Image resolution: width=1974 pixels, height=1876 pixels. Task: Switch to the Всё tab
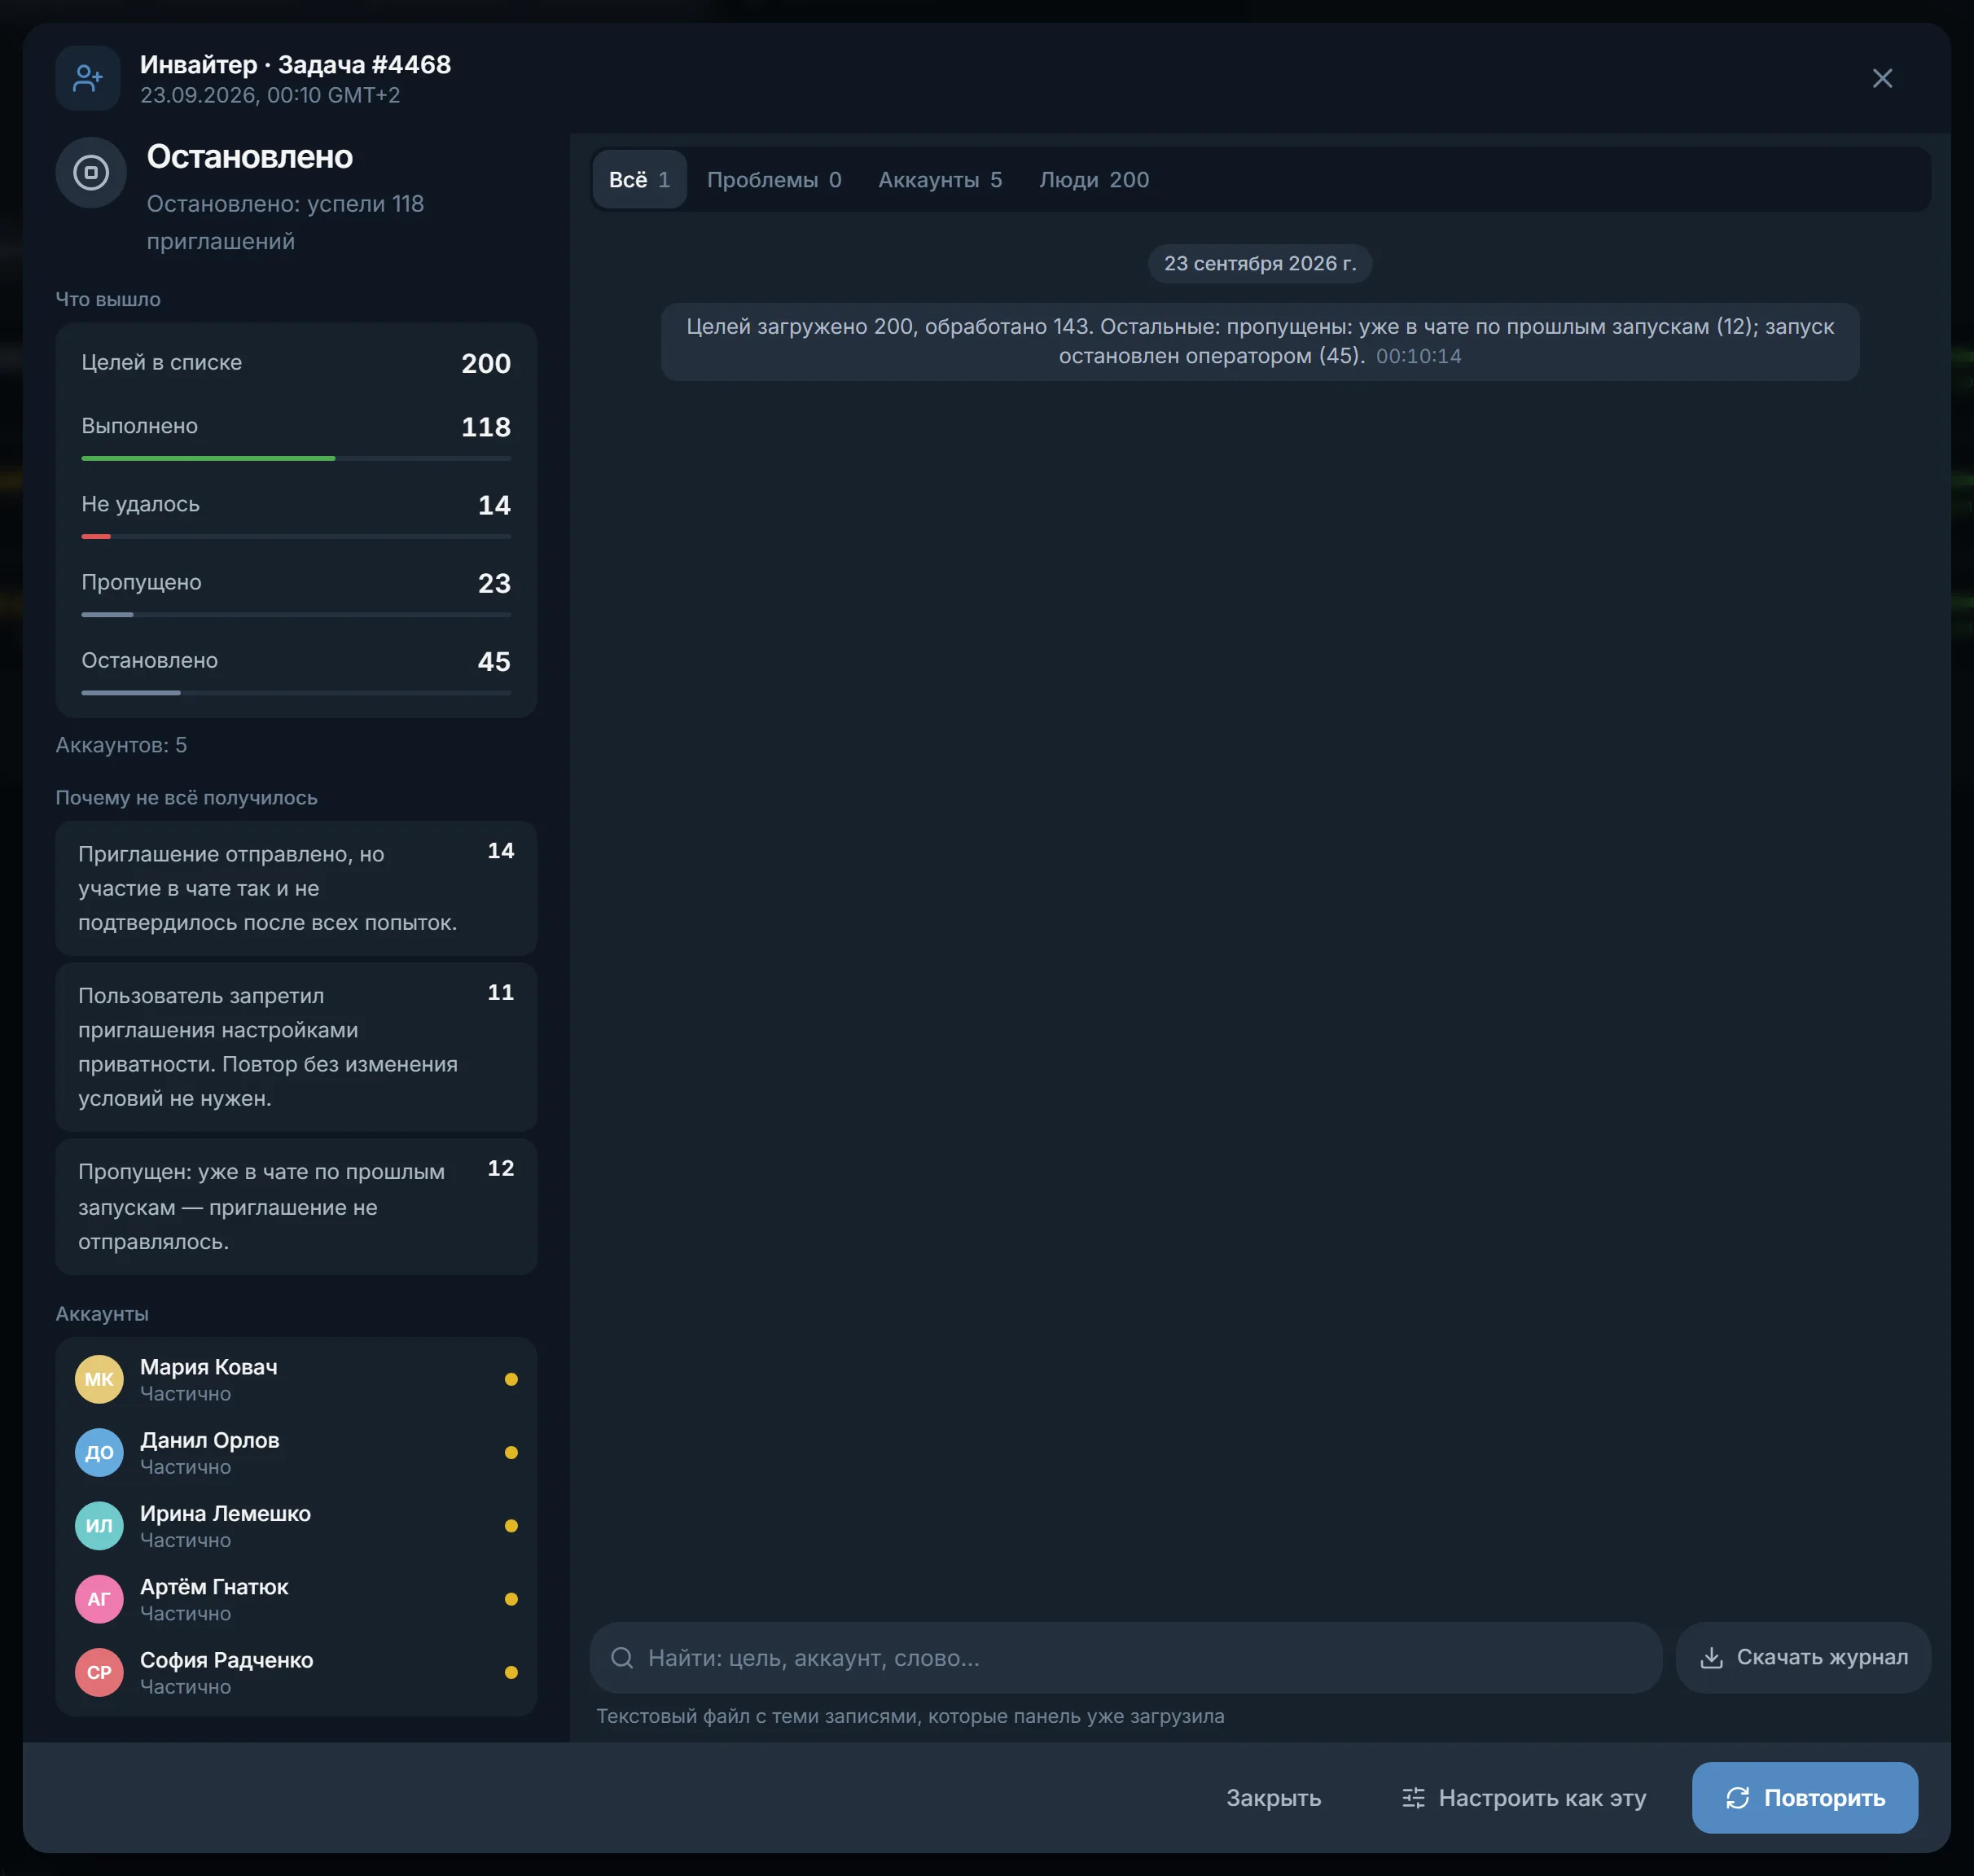click(x=639, y=179)
